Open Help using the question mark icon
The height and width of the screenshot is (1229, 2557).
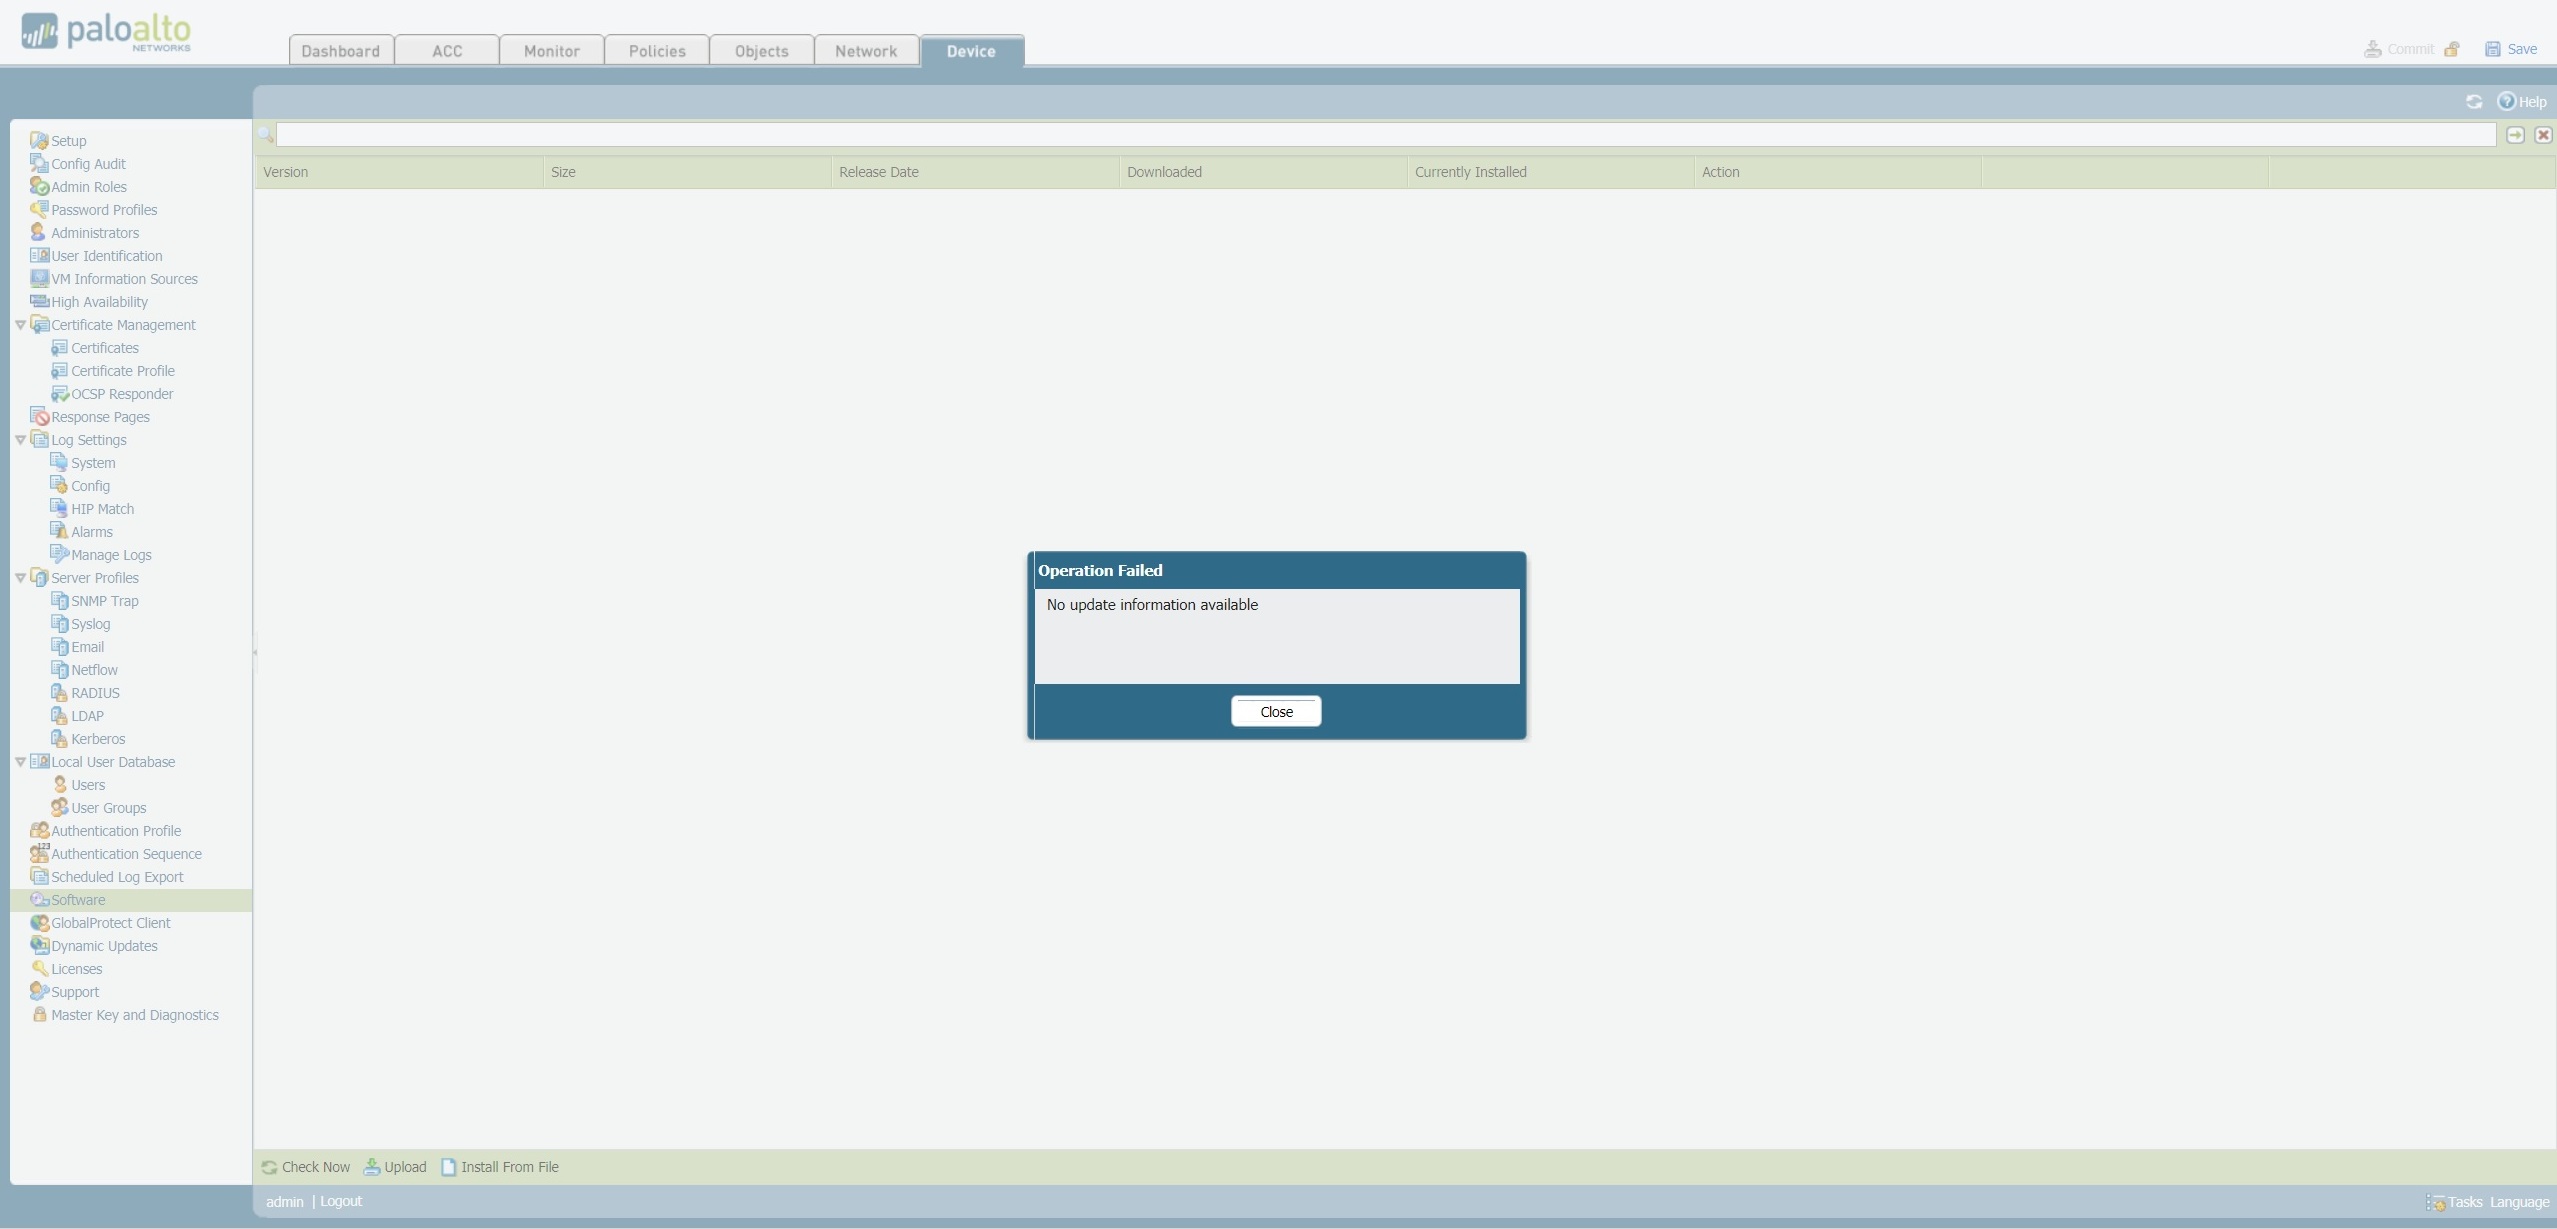(x=2508, y=101)
